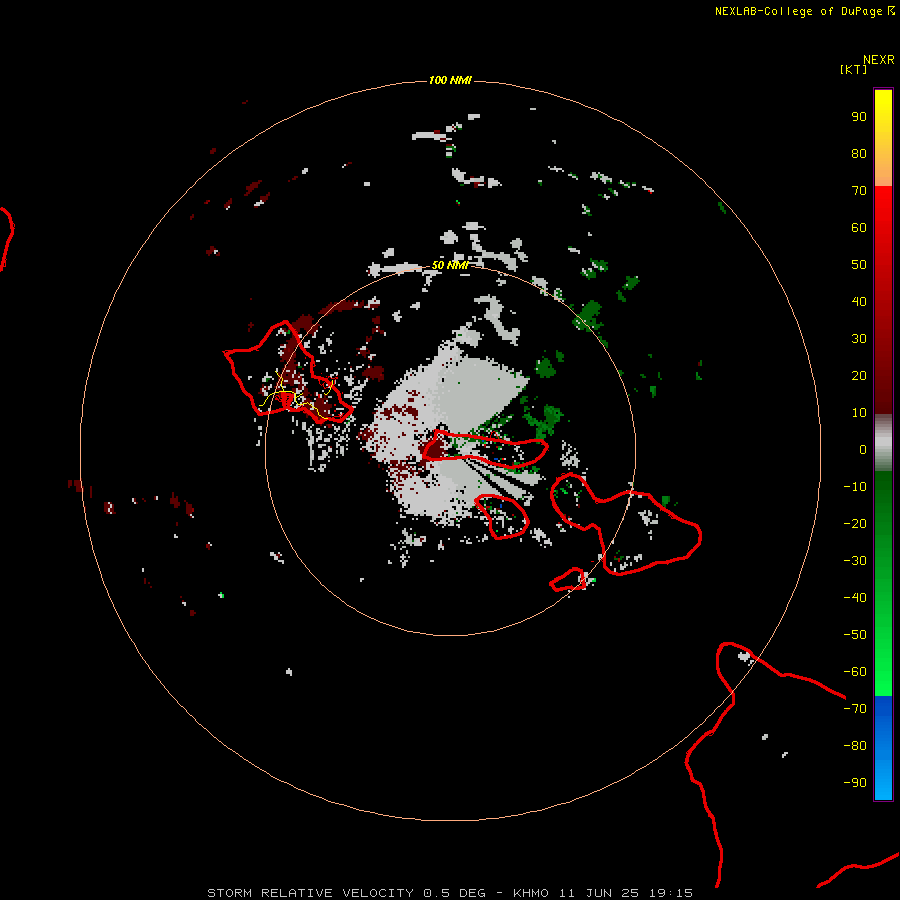The height and width of the screenshot is (900, 900).
Task: Click the -50 value on the velocity scale
Action: (x=855, y=634)
